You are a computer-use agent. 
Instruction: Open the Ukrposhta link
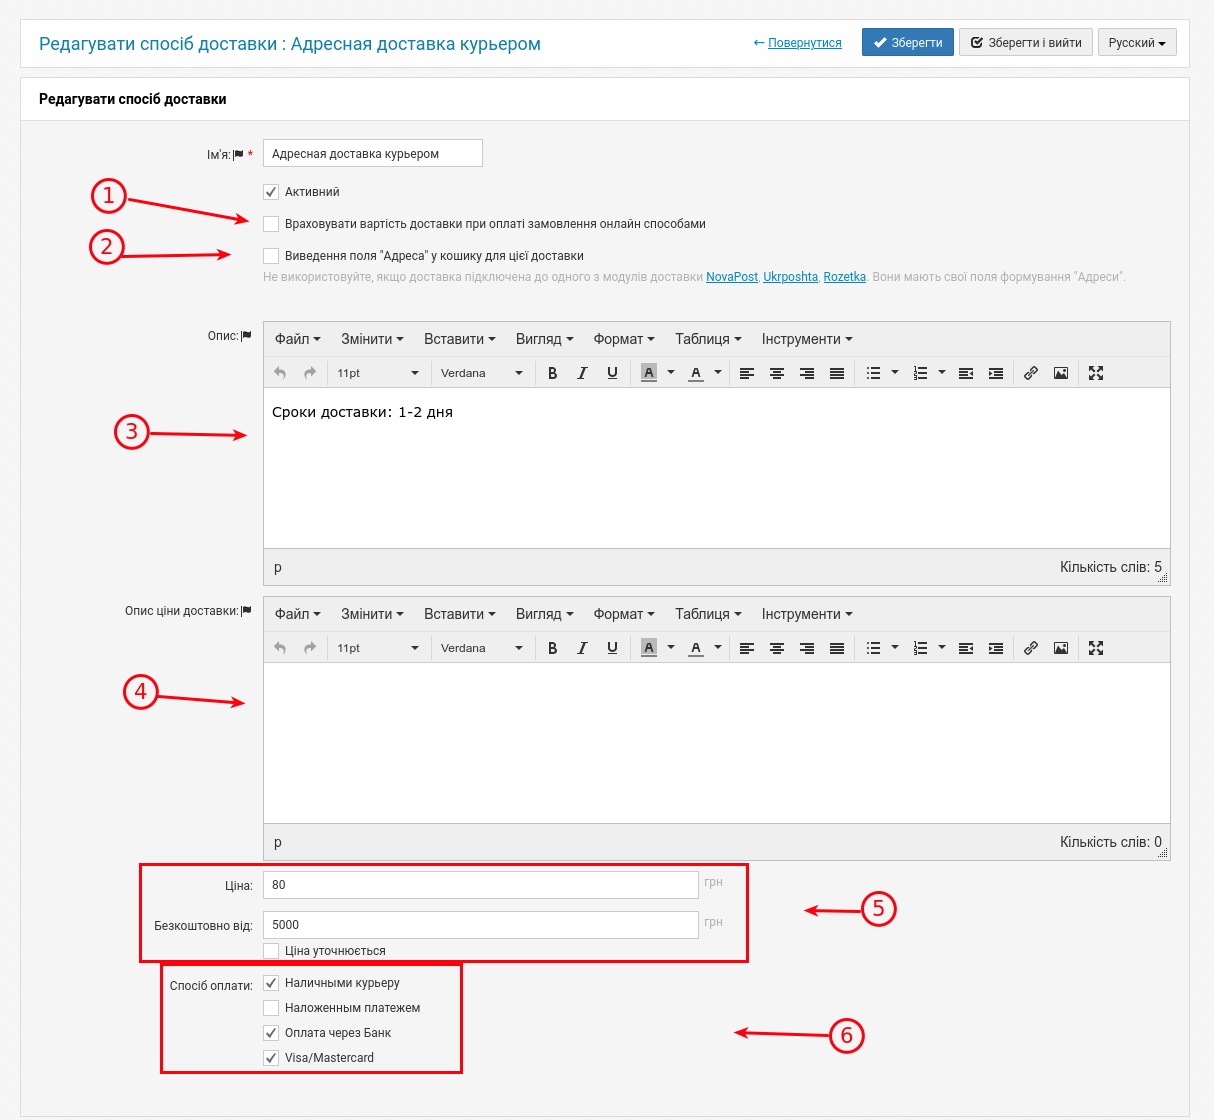click(791, 277)
